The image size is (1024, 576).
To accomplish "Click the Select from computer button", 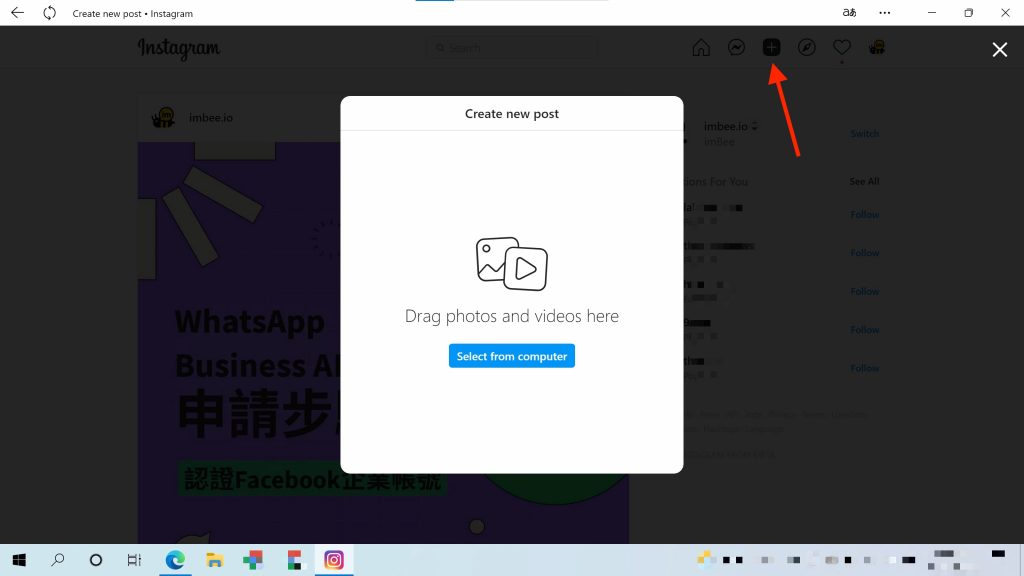I will click(511, 356).
